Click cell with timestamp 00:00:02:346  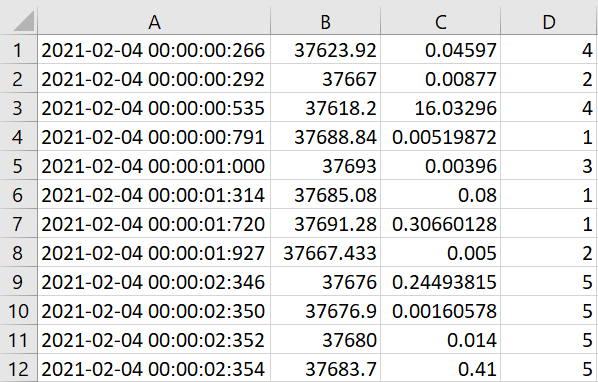(154, 281)
